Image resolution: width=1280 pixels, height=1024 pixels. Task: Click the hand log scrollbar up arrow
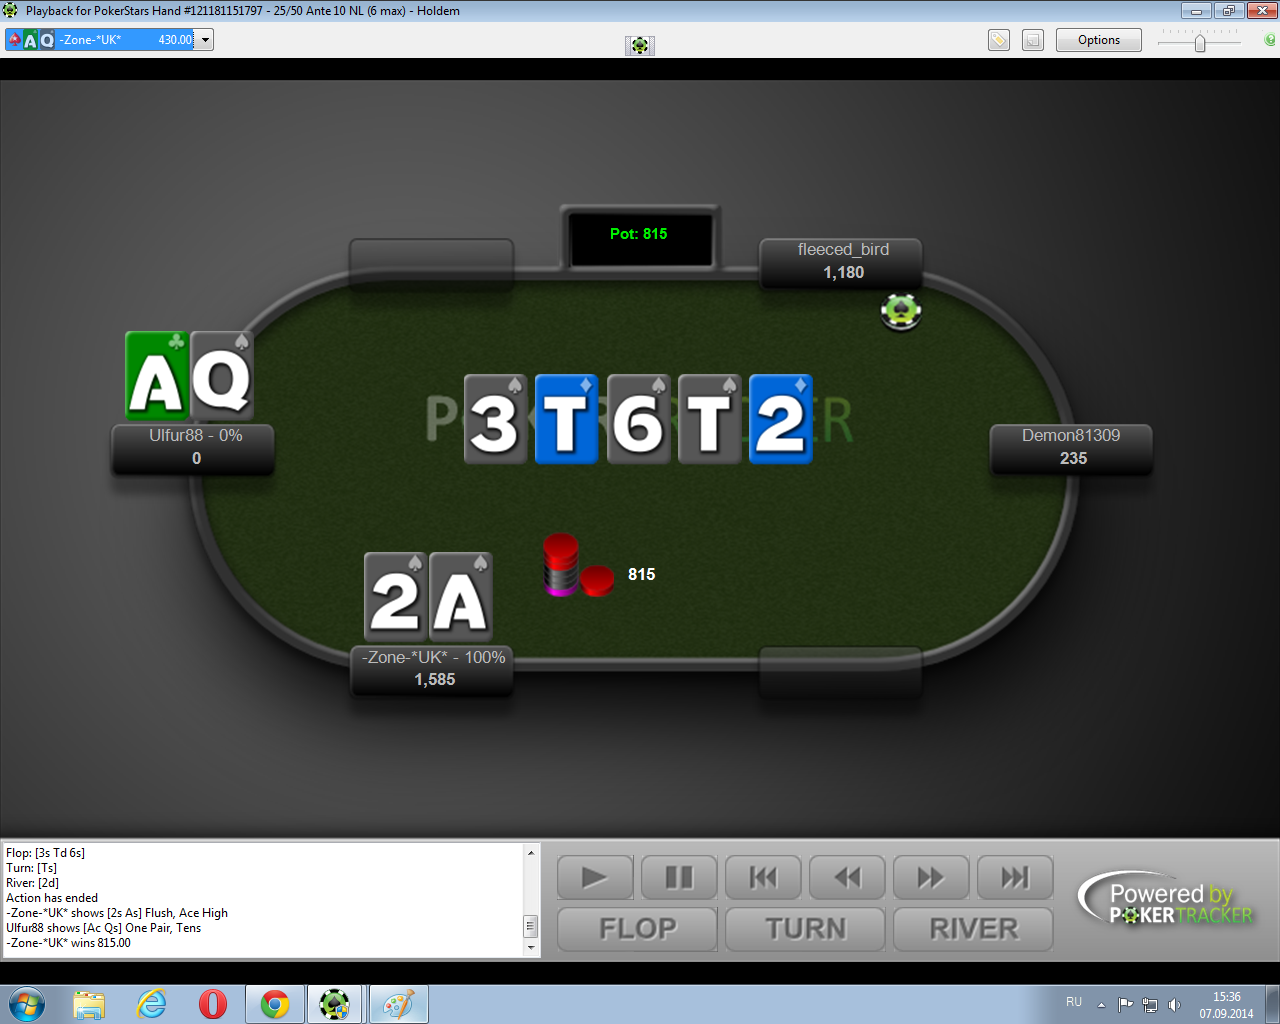click(x=531, y=852)
